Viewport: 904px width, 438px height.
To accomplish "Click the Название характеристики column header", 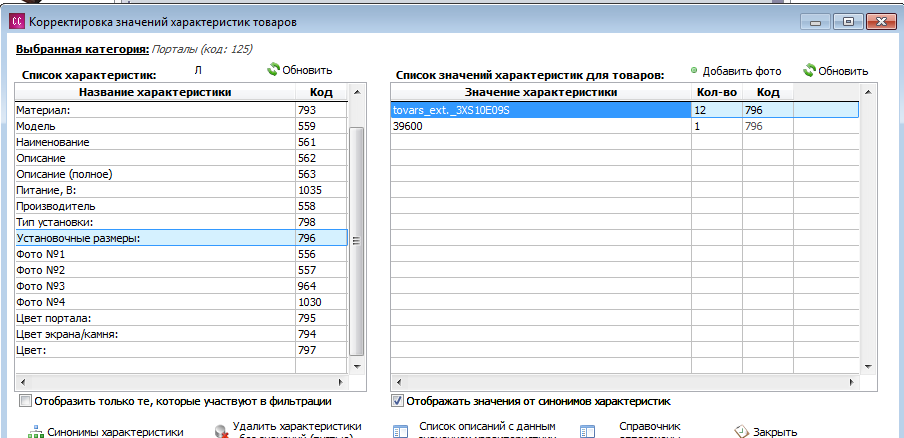I will (x=155, y=92).
